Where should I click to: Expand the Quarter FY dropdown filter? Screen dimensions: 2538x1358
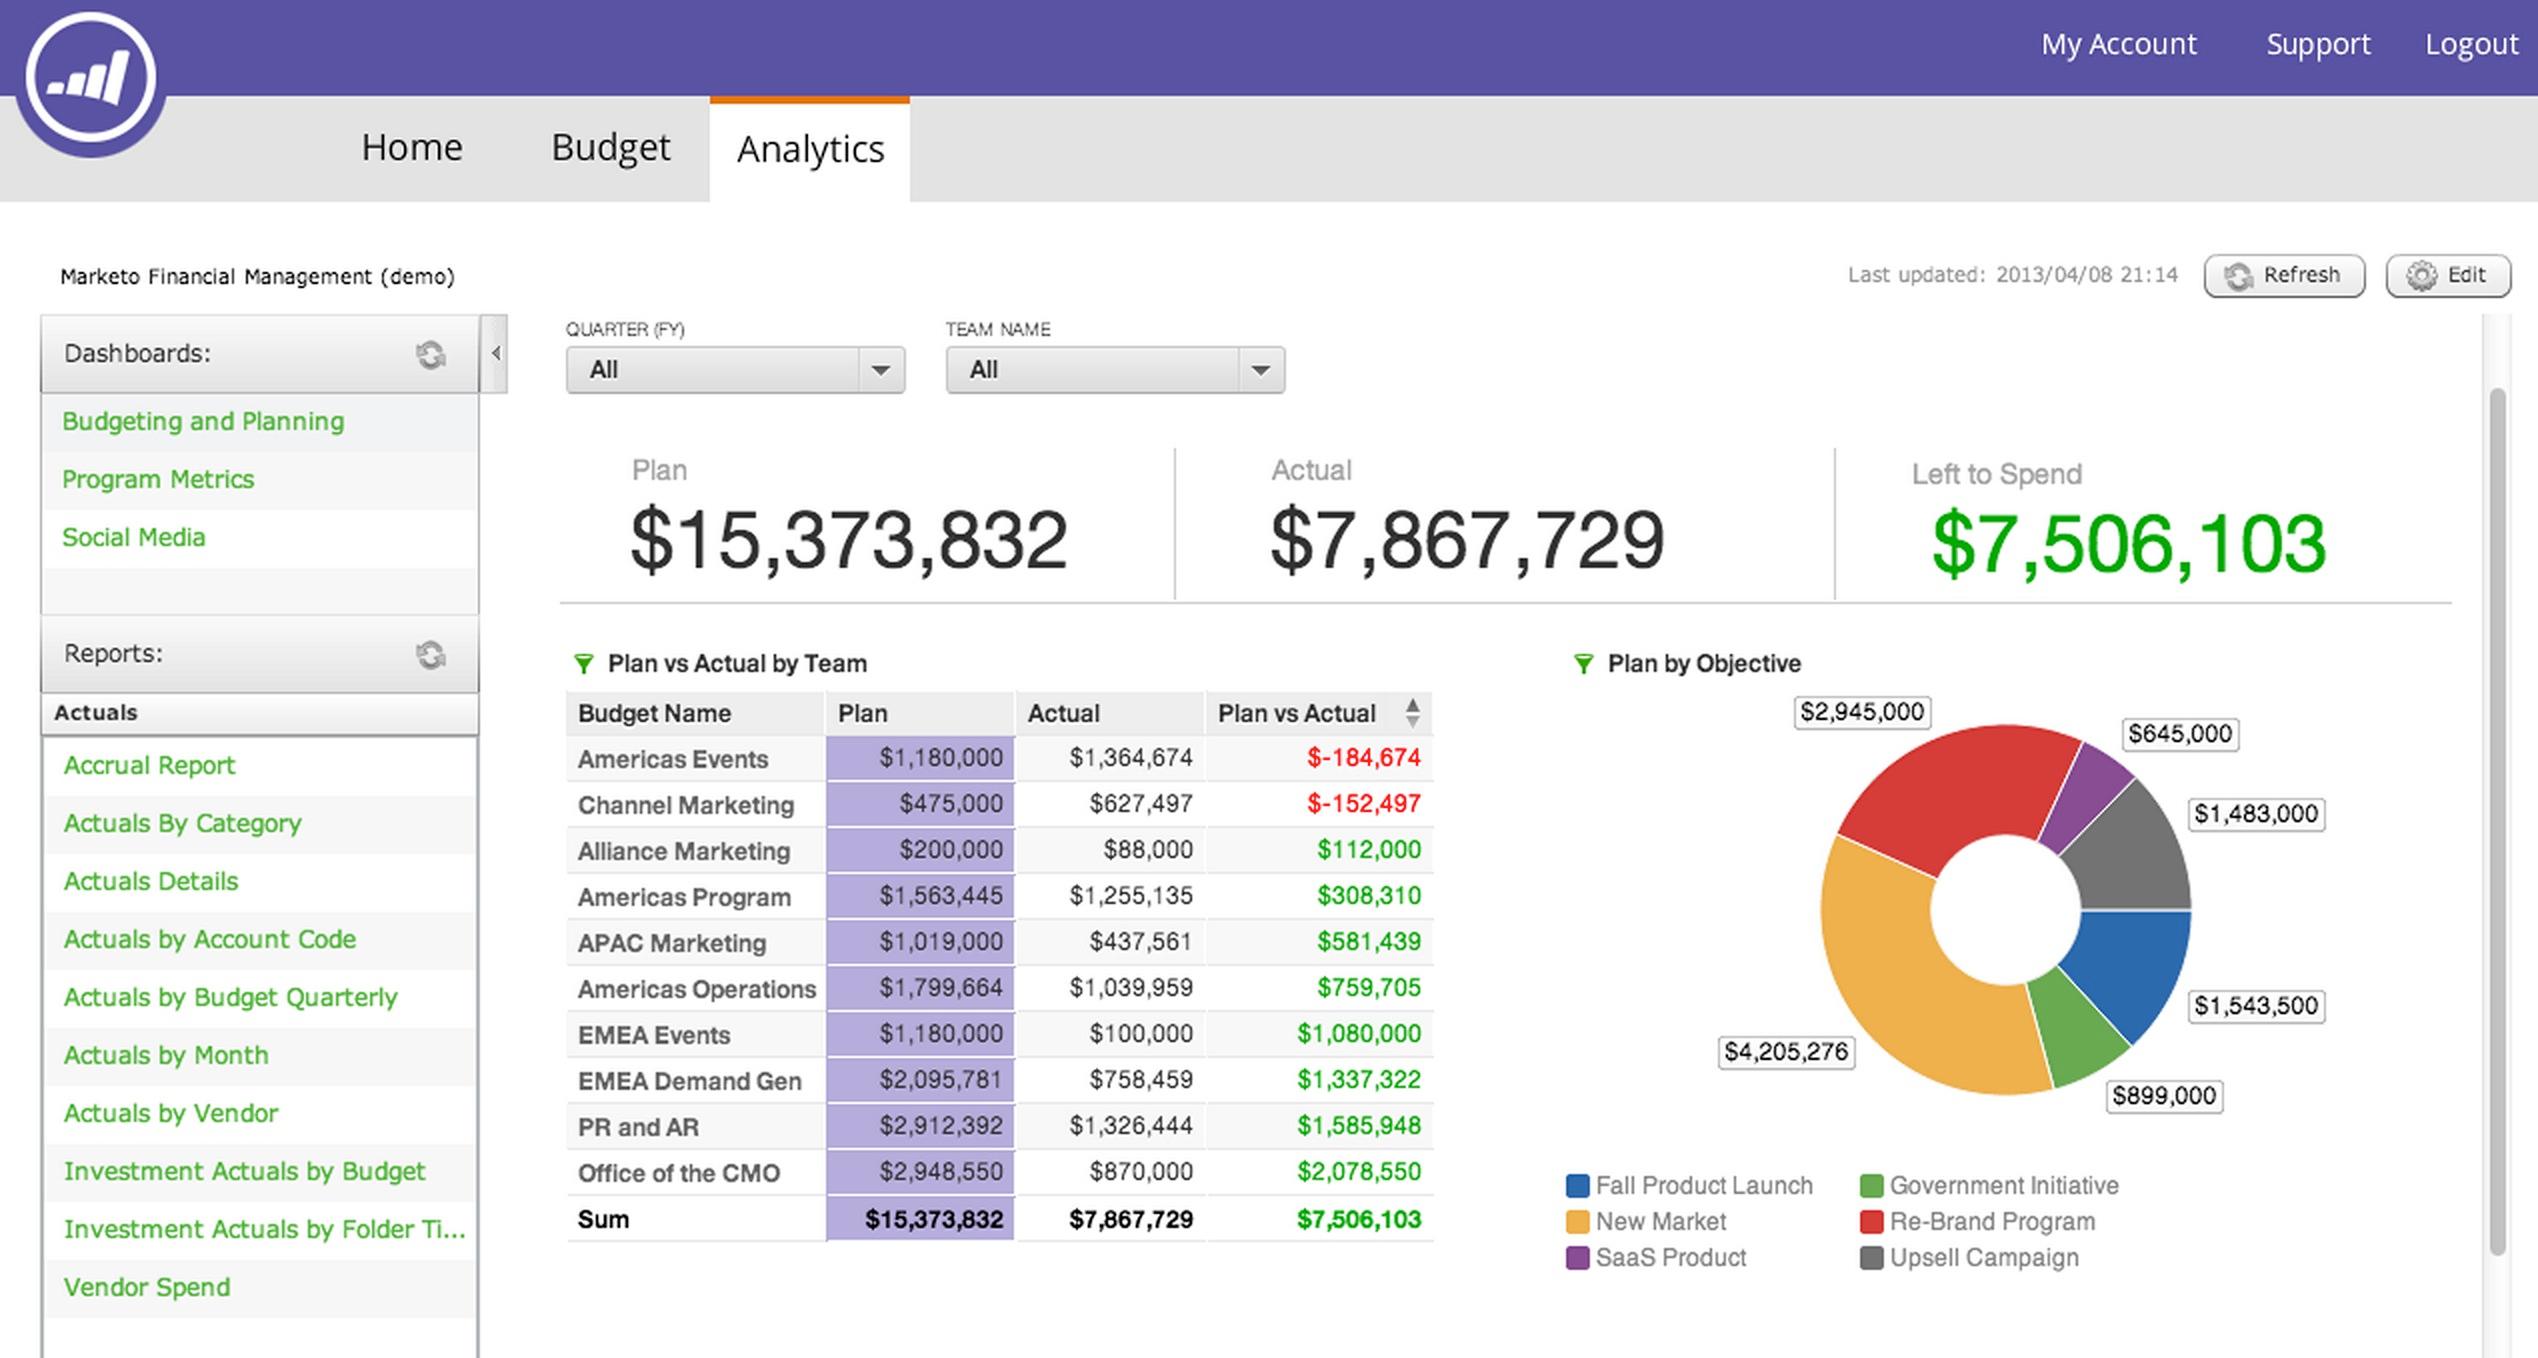tap(881, 369)
